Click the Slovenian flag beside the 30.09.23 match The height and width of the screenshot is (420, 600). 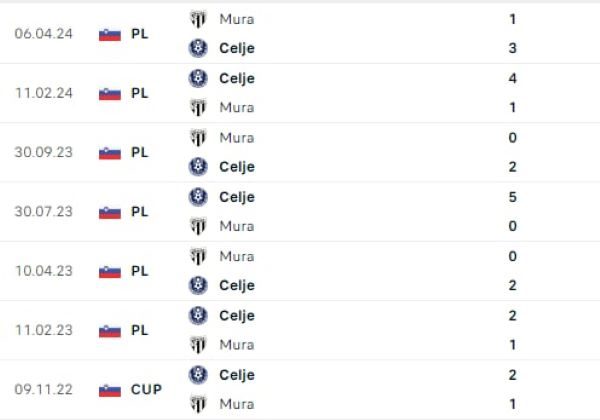click(110, 152)
